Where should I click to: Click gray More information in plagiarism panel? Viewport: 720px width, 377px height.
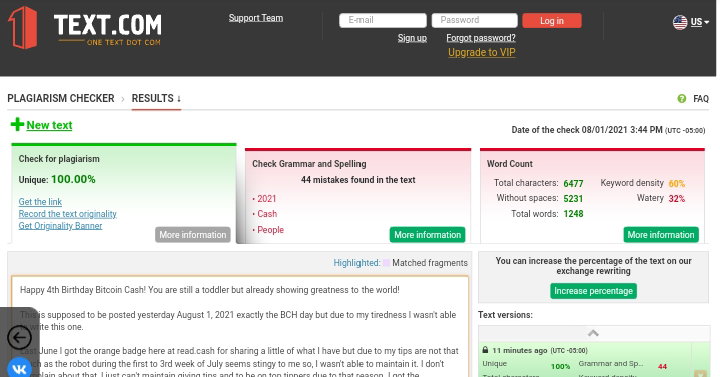[193, 235]
